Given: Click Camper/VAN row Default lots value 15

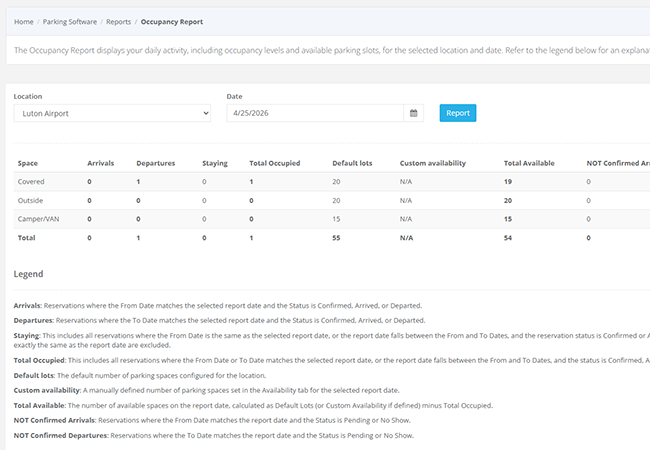Looking at the screenshot, I should (x=336, y=219).
